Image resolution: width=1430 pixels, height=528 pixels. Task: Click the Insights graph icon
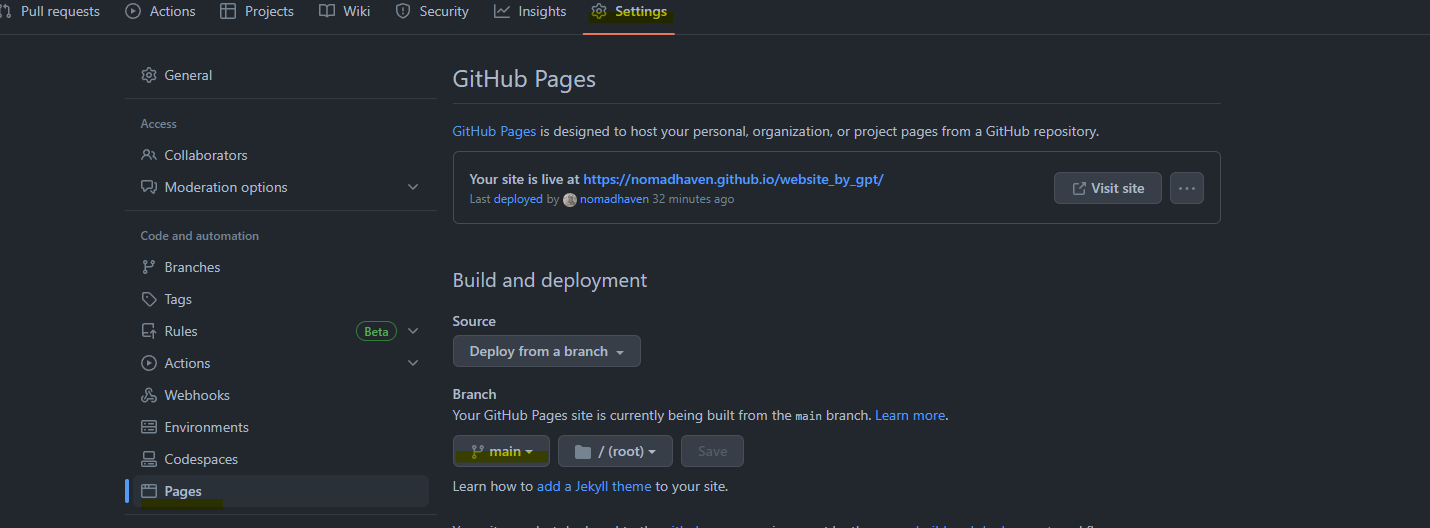[502, 12]
